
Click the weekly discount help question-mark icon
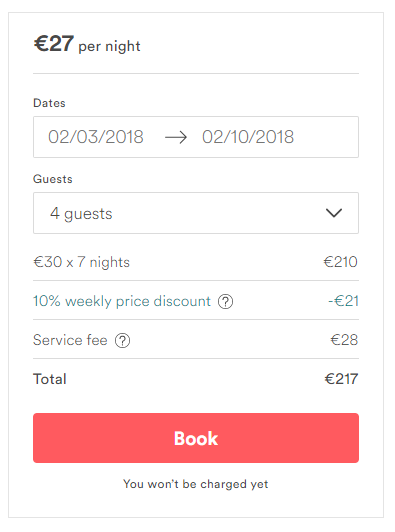[225, 302]
